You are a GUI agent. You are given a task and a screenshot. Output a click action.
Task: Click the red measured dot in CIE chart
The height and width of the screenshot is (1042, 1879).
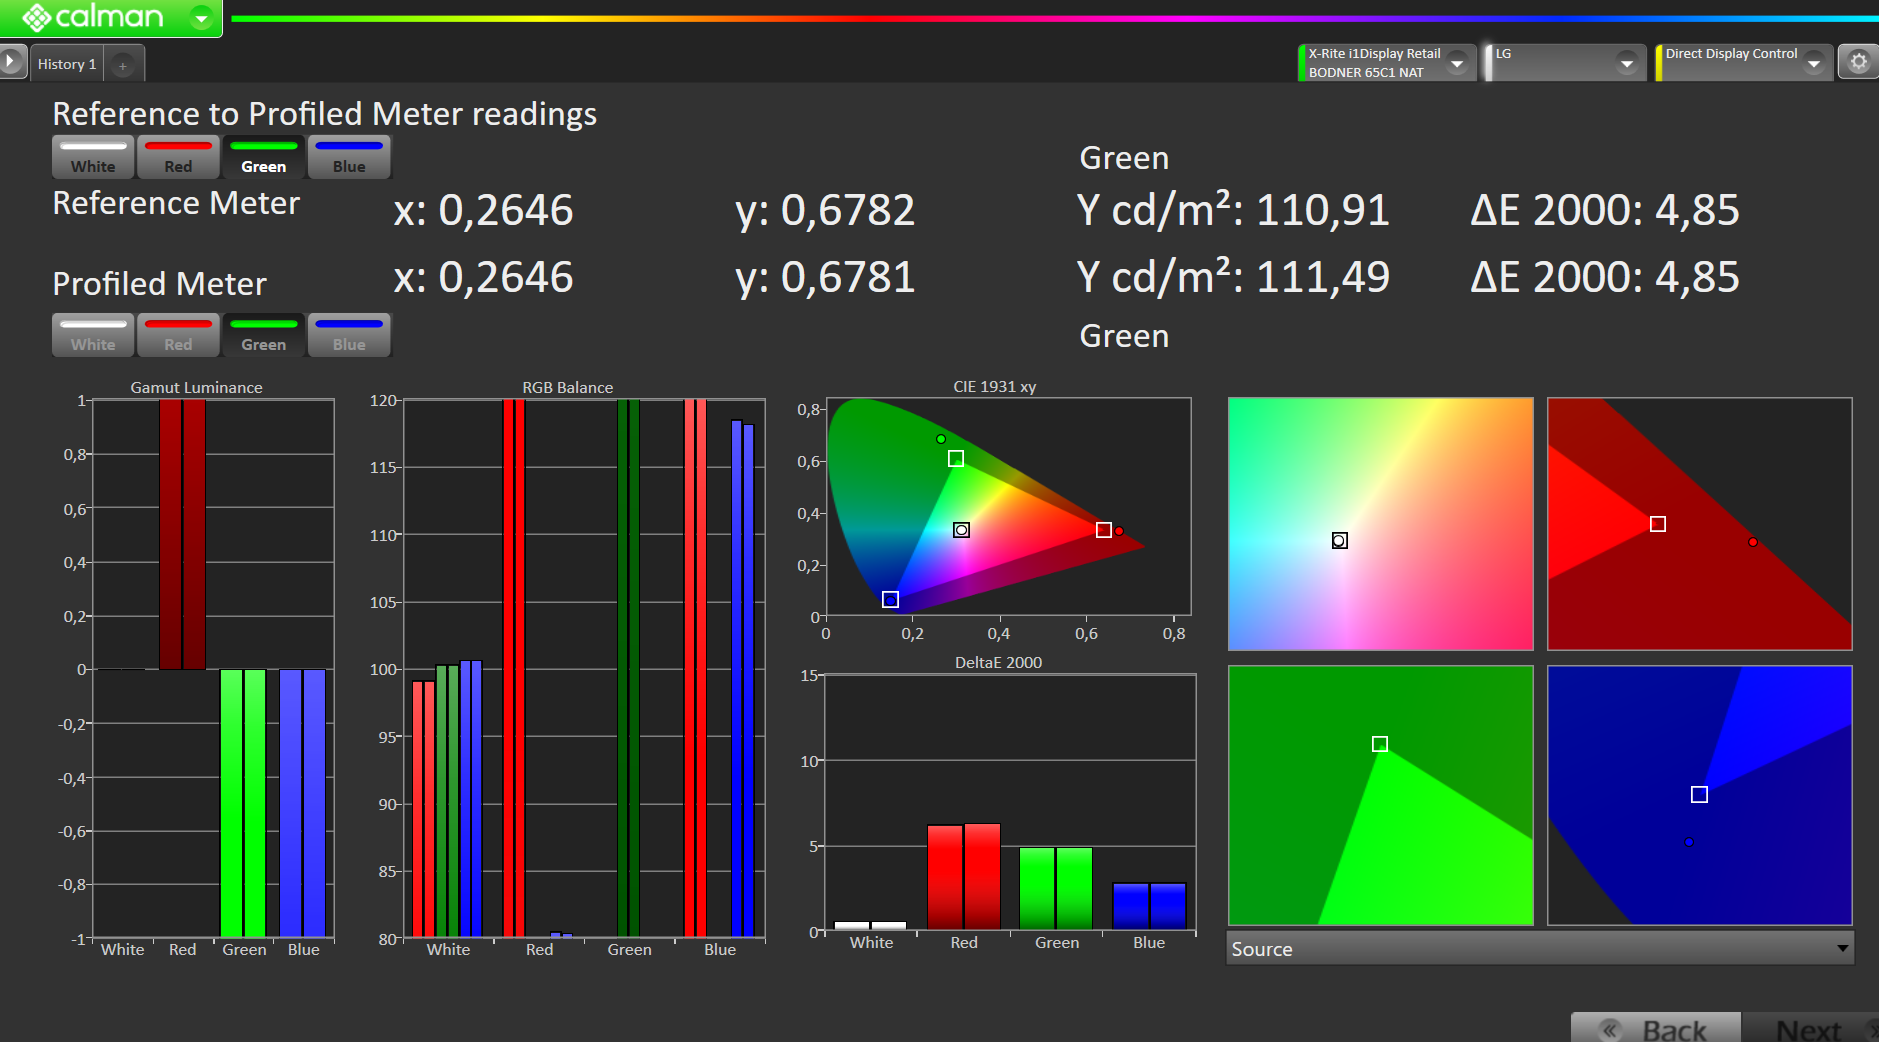[1119, 531]
